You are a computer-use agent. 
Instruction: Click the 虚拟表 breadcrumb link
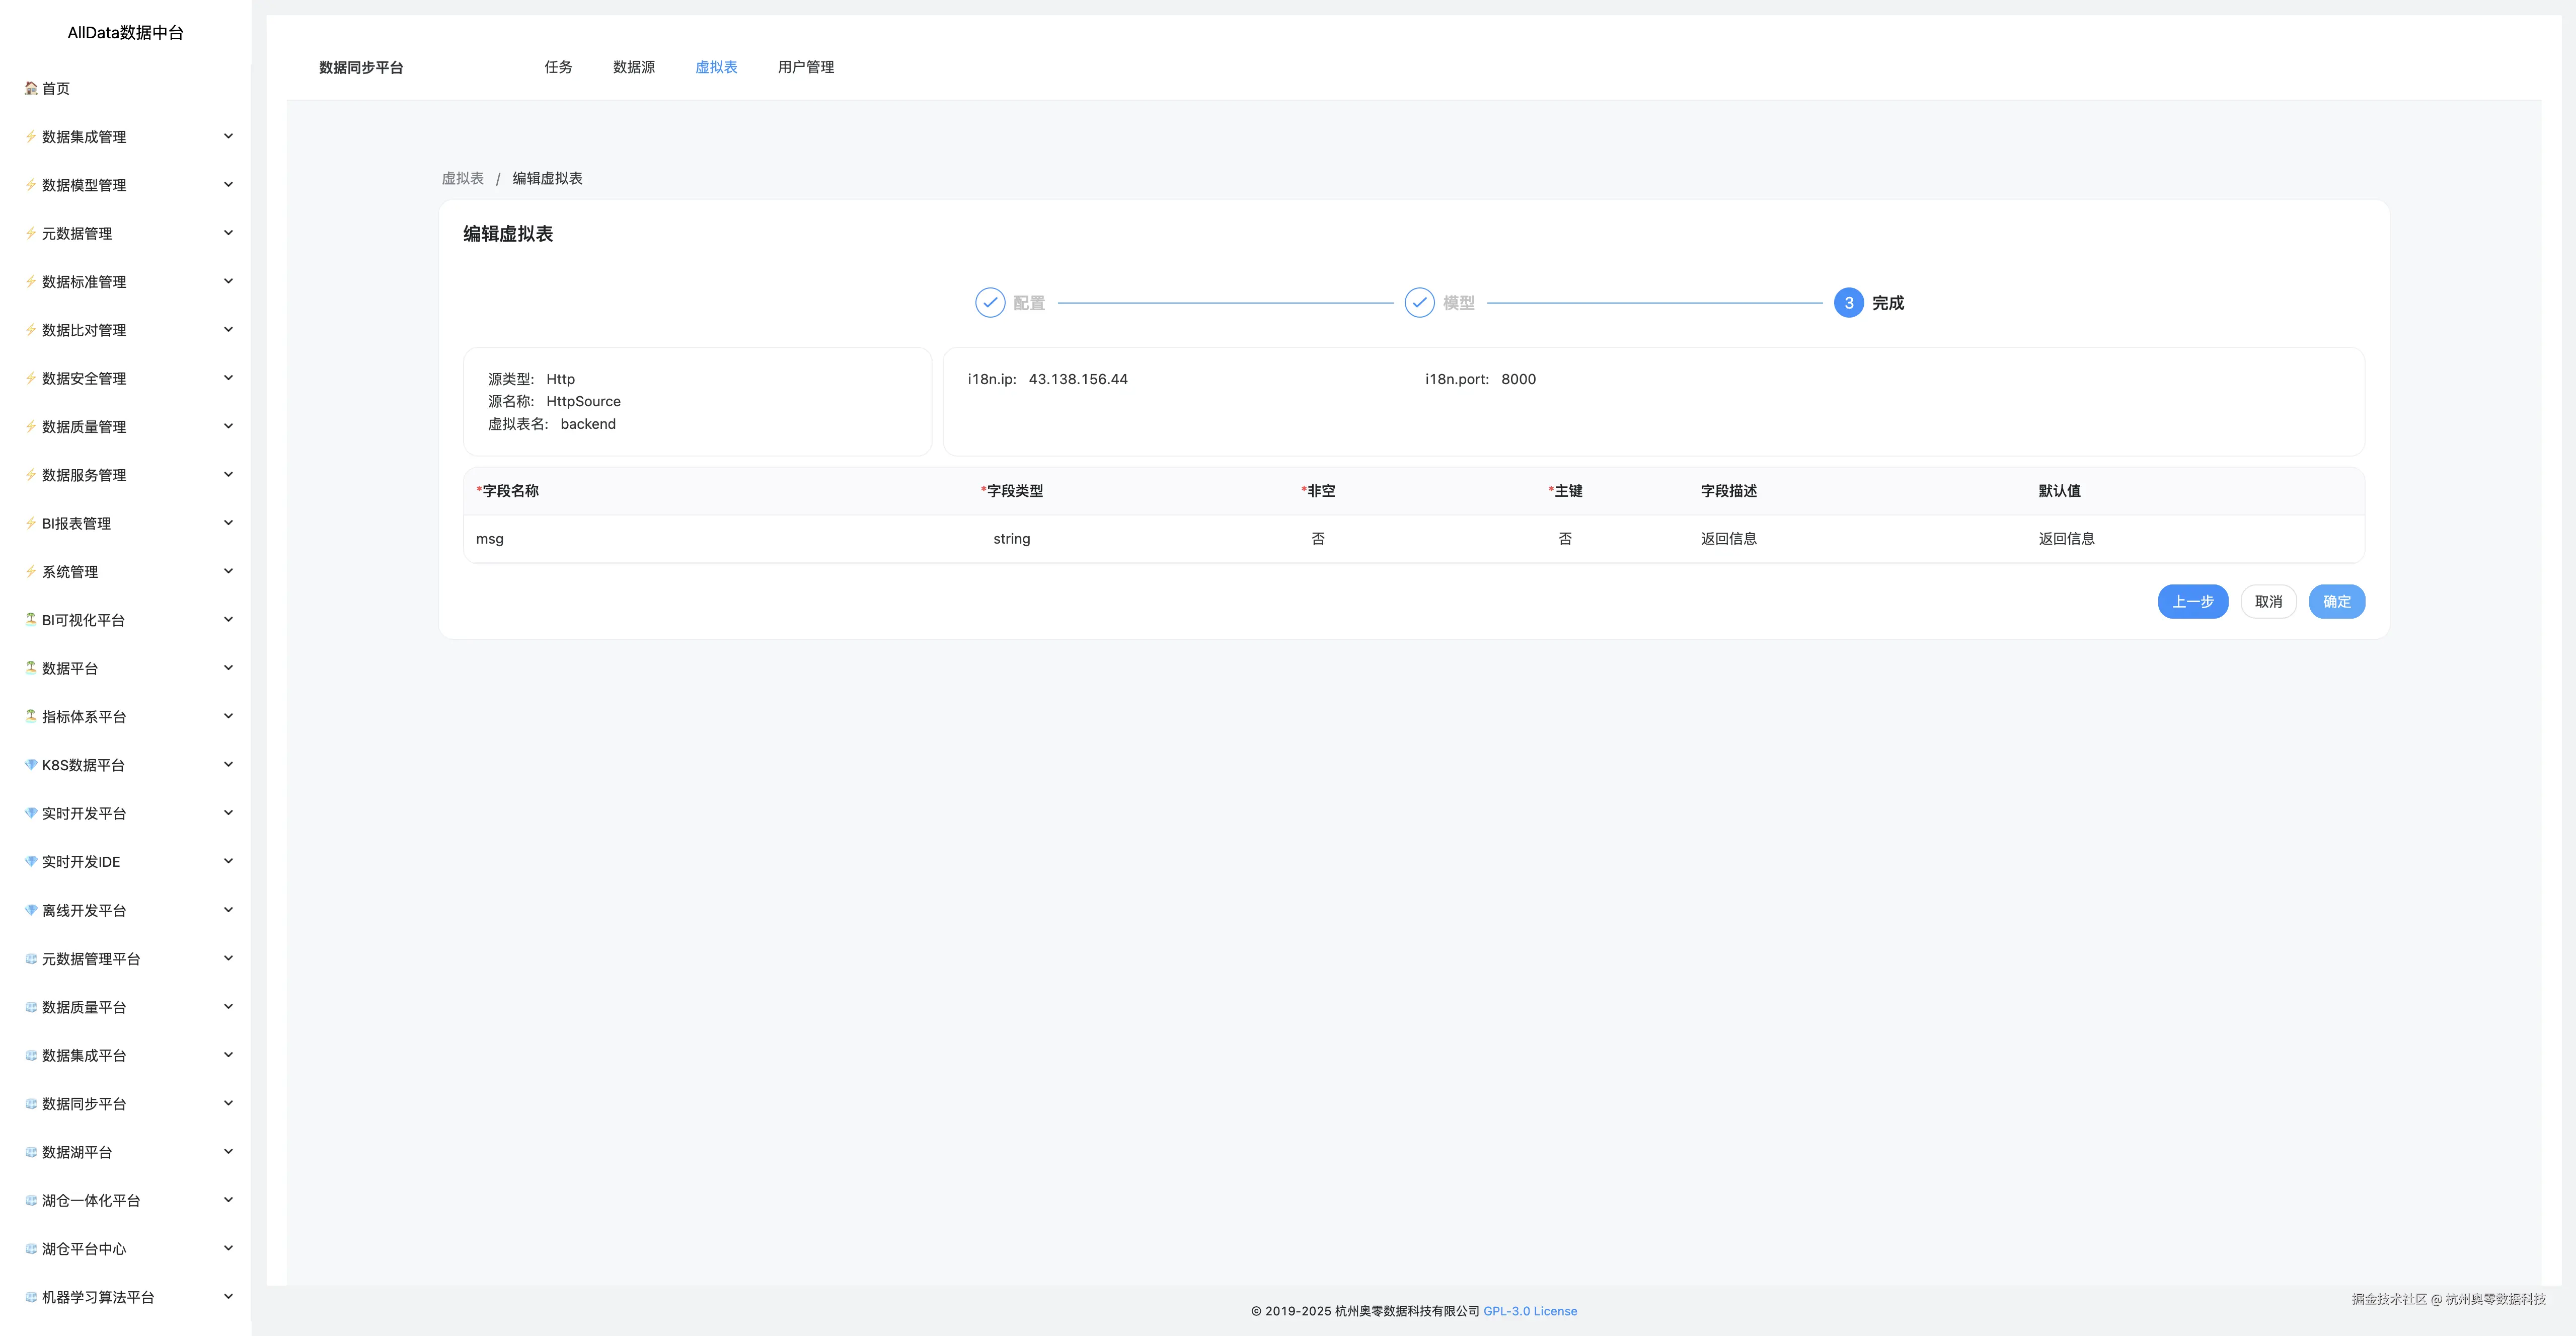point(462,178)
